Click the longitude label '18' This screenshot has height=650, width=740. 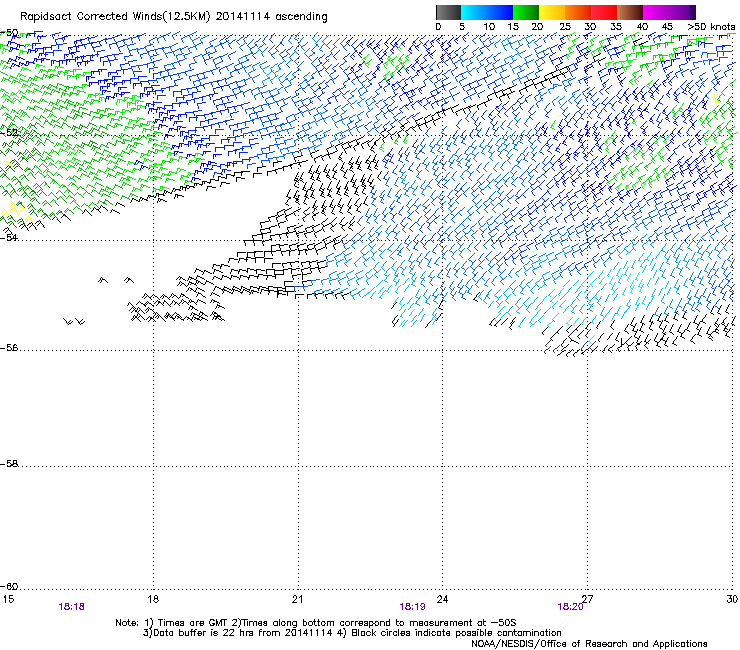click(153, 599)
